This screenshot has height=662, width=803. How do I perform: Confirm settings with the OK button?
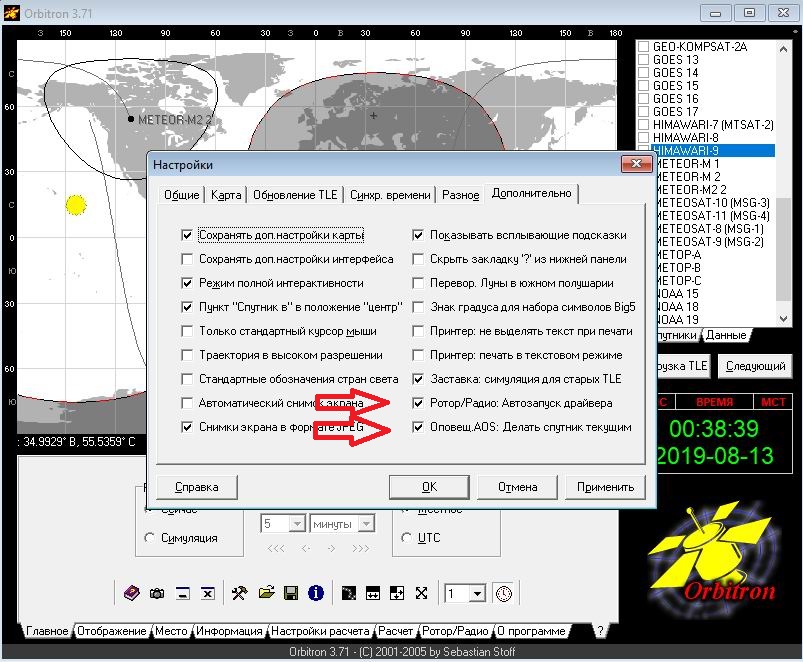[429, 487]
